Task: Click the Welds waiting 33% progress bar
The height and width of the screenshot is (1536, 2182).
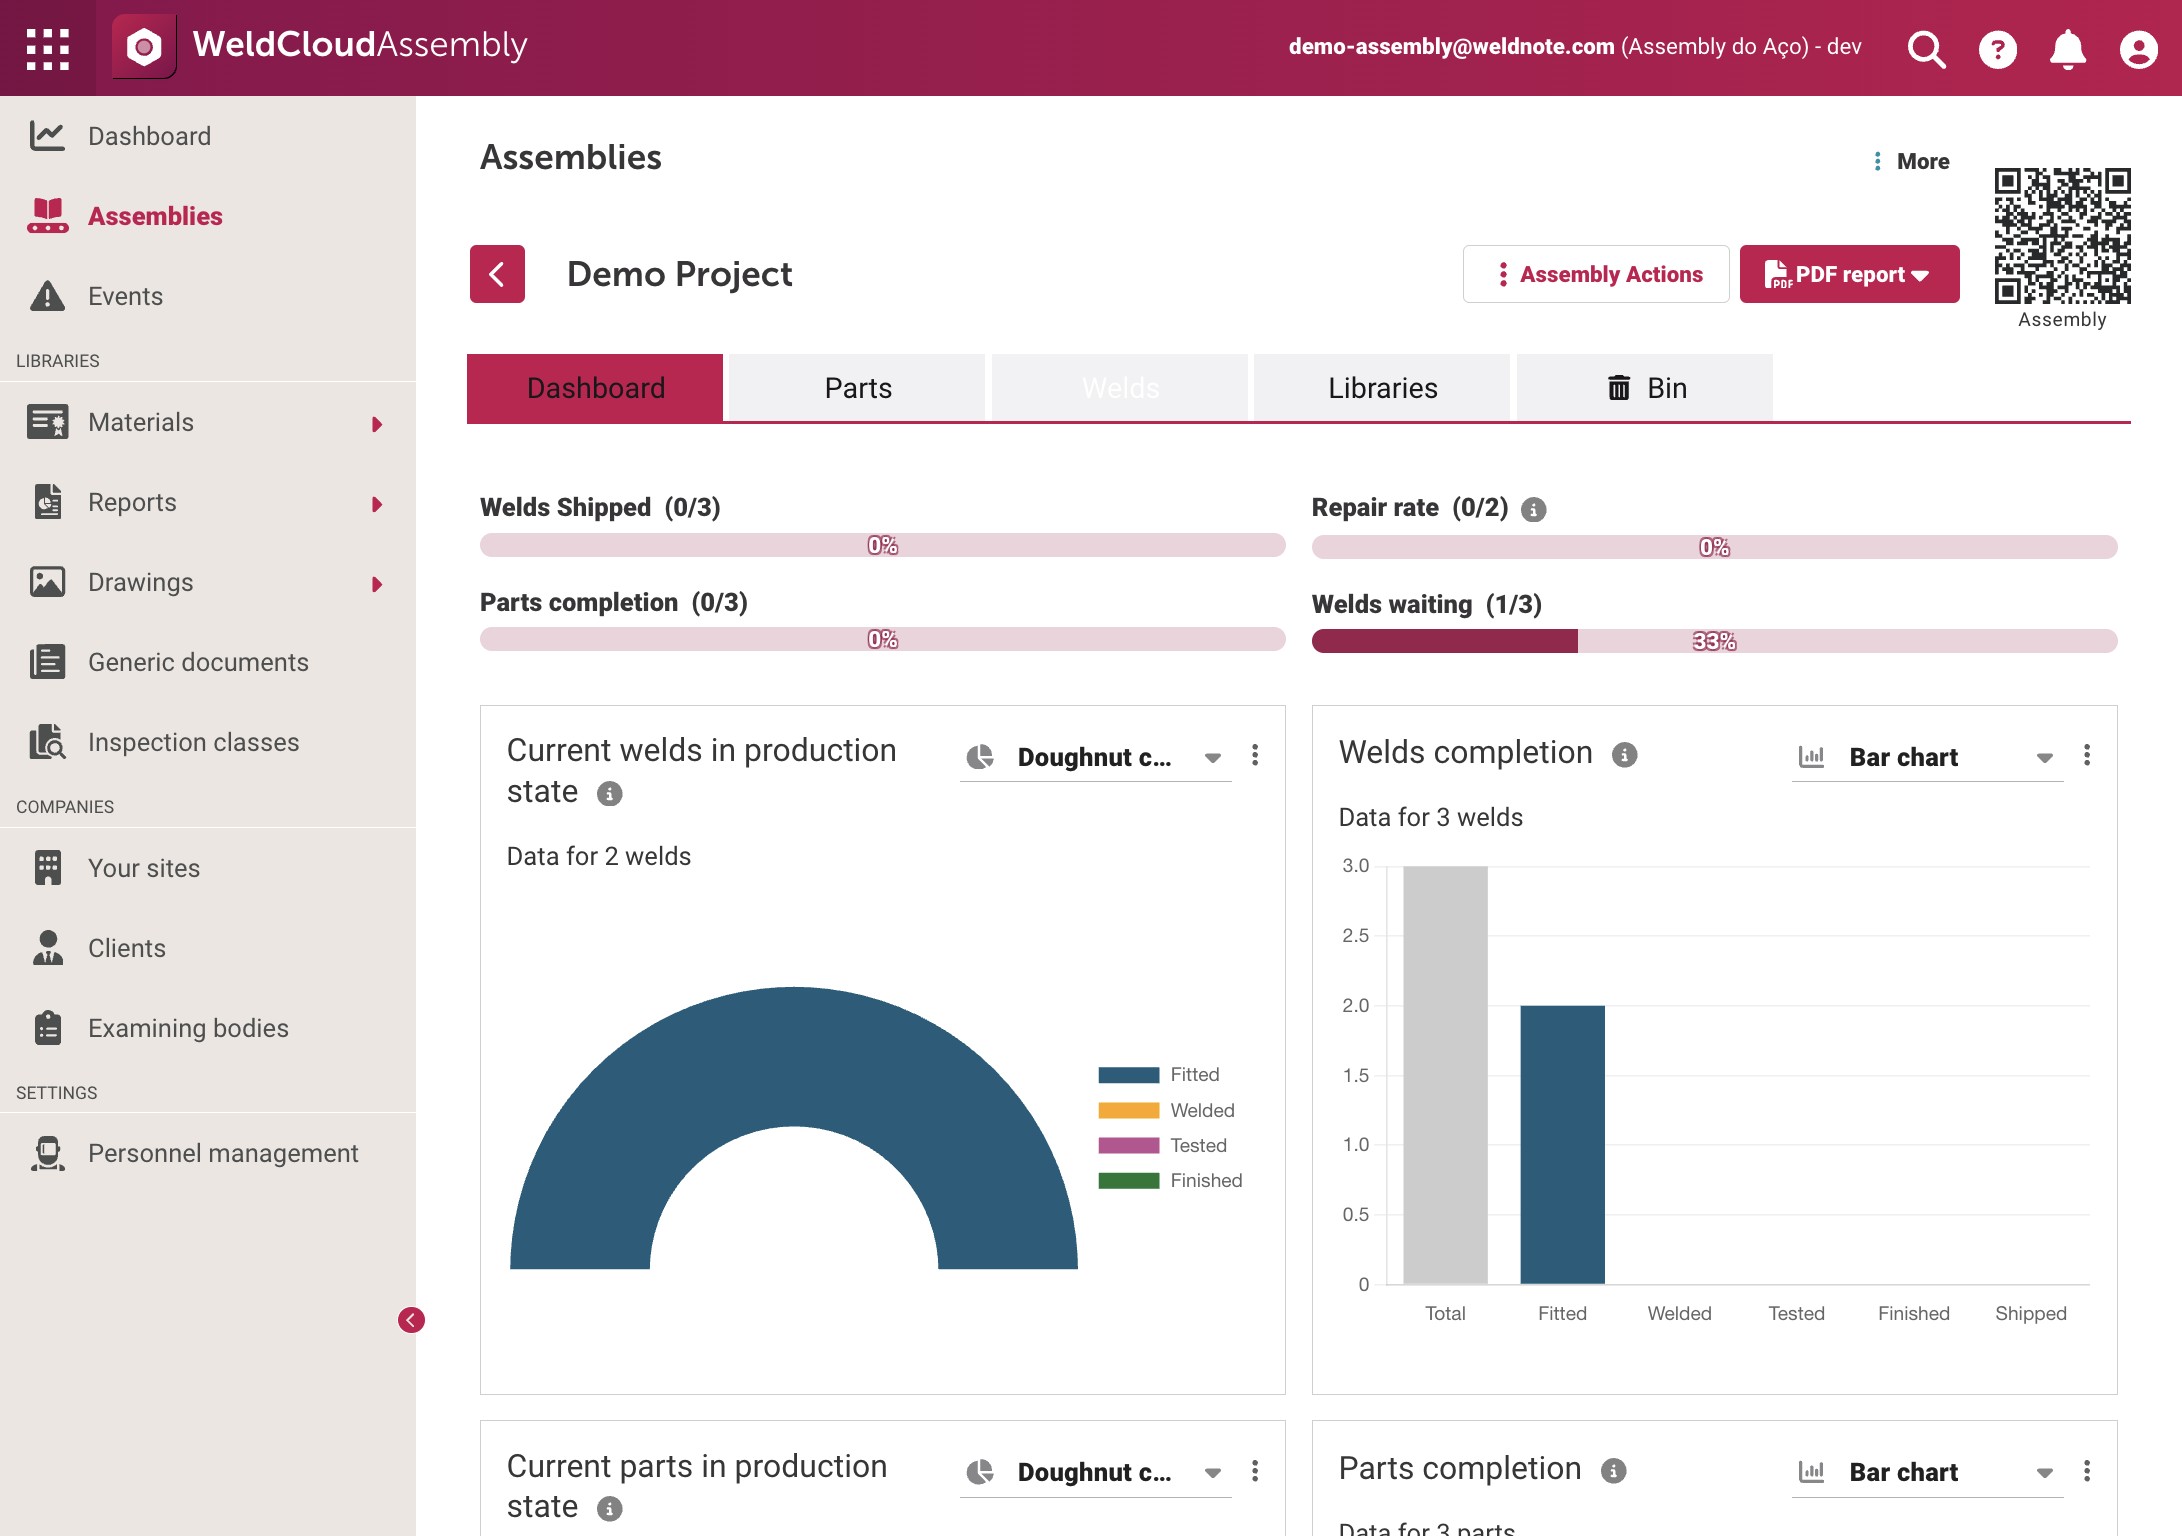Action: pos(1714,641)
